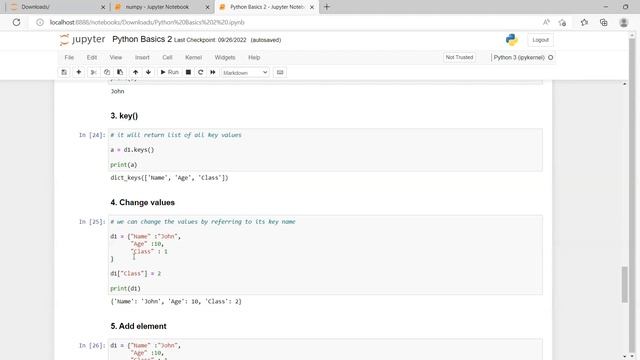Add page to favorites star icon
The width and height of the screenshot is (640, 360).
[x=562, y=22]
